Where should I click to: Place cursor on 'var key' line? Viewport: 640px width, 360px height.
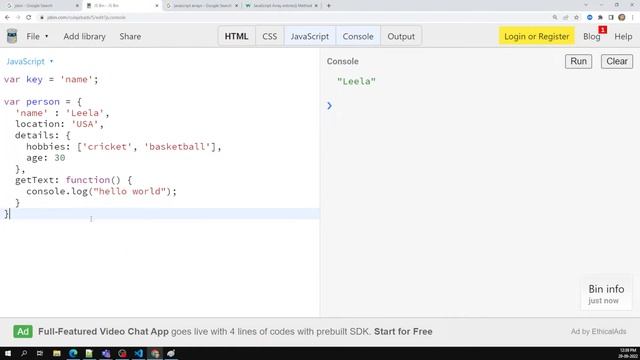(x=51, y=79)
